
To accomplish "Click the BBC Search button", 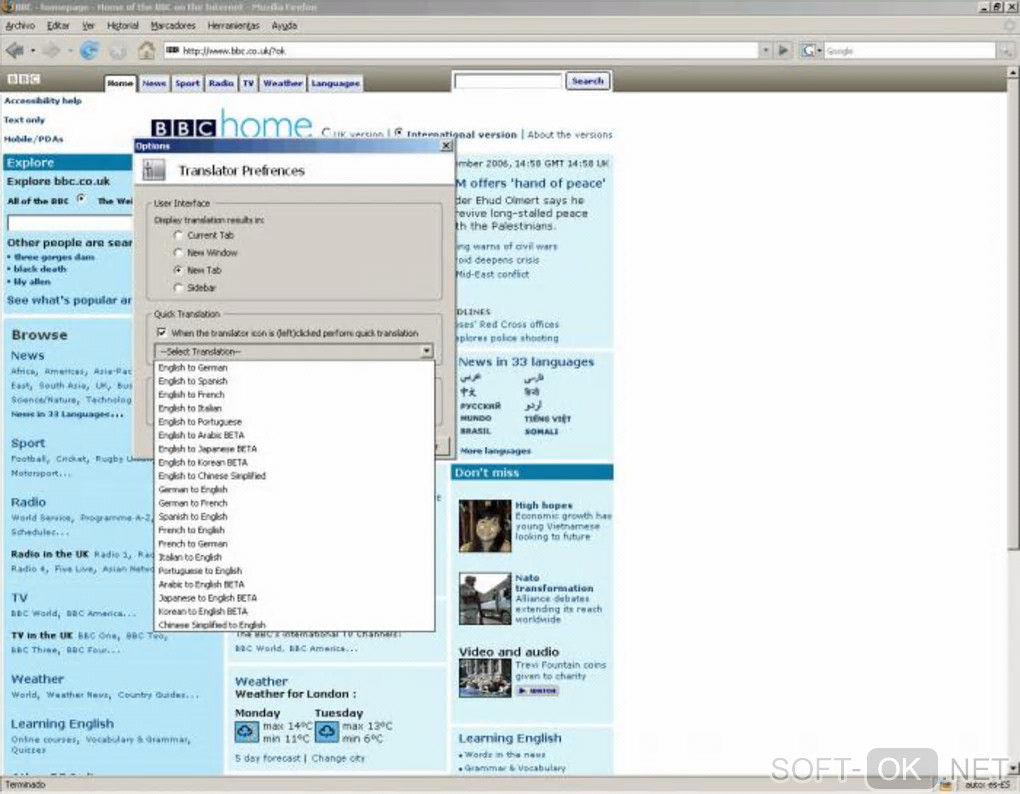I will pos(587,81).
